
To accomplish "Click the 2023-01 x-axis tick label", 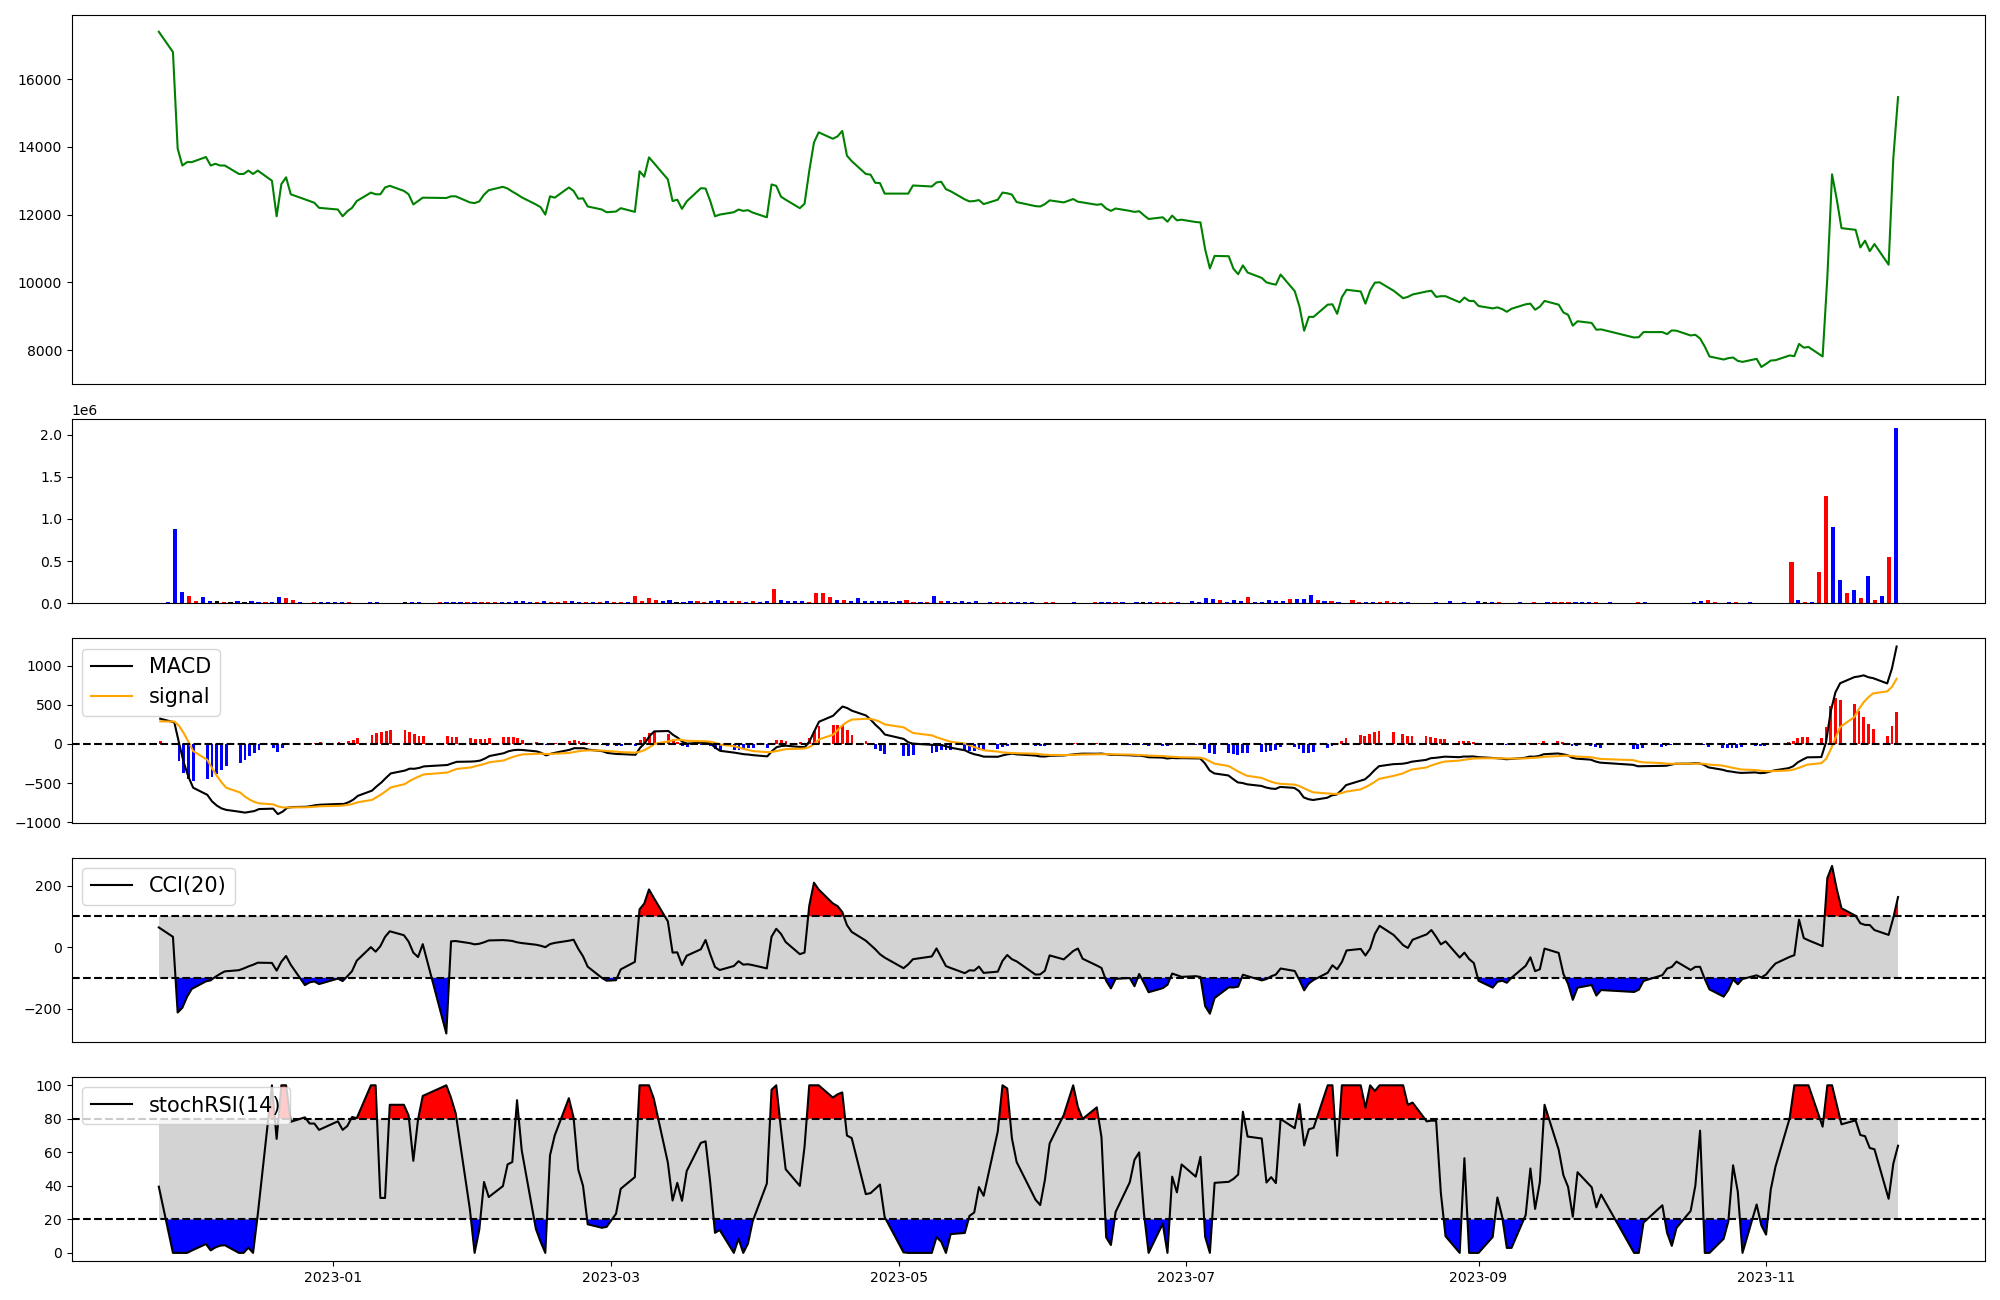I will click(332, 1277).
